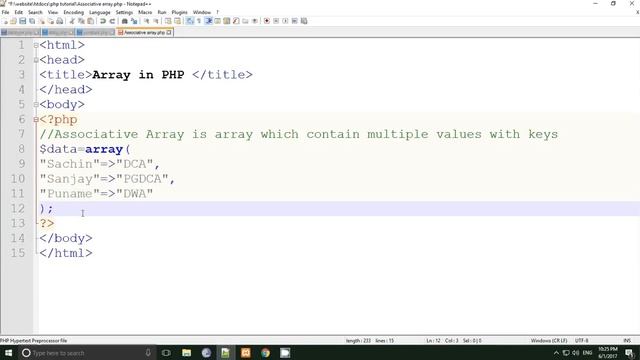Viewport: 640px width, 360px height.
Task: Click the volume speaker tray icon
Action: click(x=576, y=353)
